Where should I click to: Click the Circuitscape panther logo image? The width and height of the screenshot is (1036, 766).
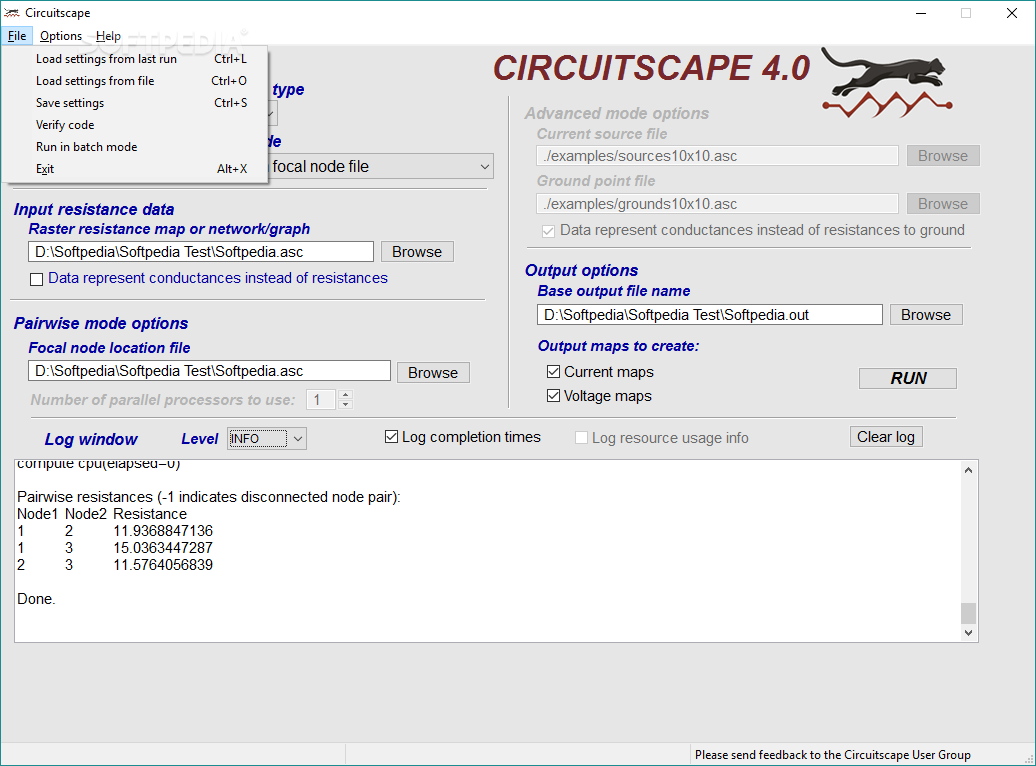point(887,83)
